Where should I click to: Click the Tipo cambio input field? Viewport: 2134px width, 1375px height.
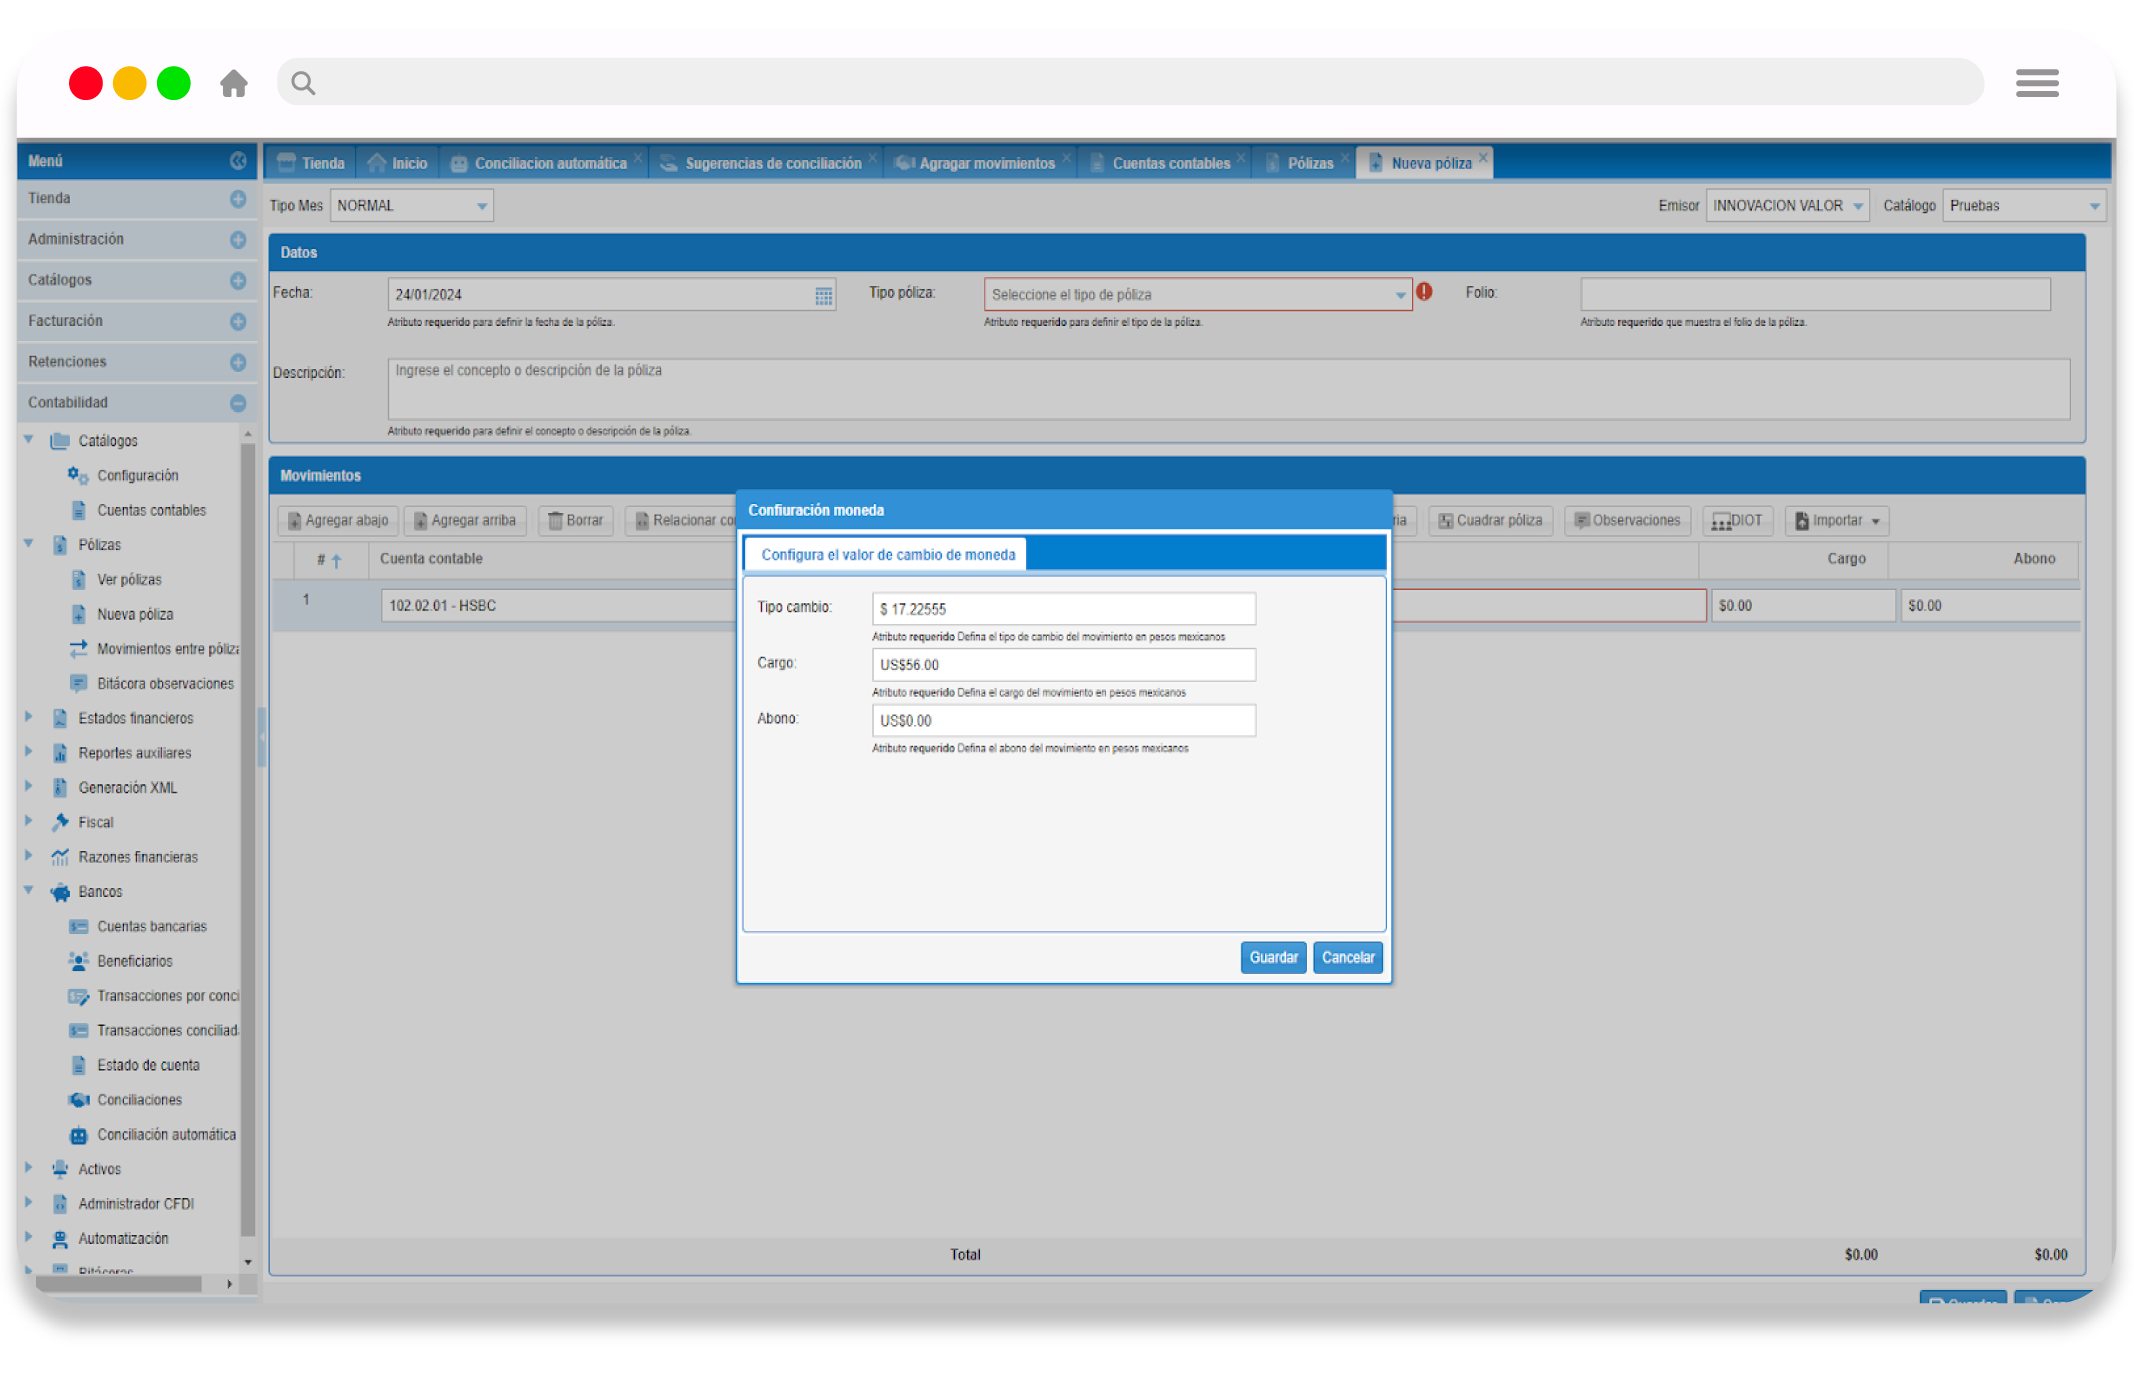1063,609
